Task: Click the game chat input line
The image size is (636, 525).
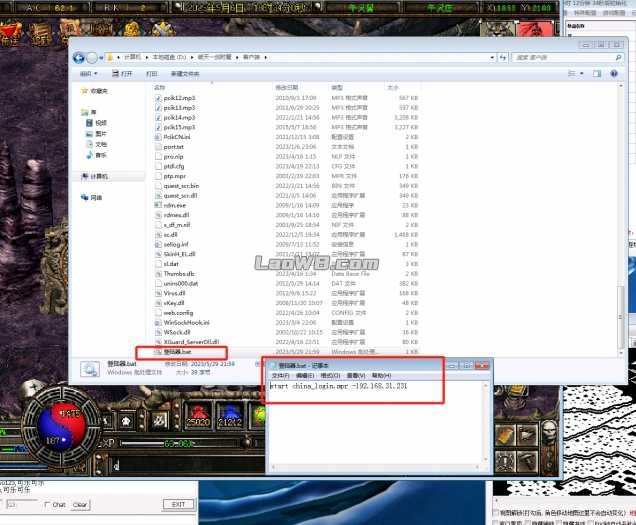Action: click(185, 465)
